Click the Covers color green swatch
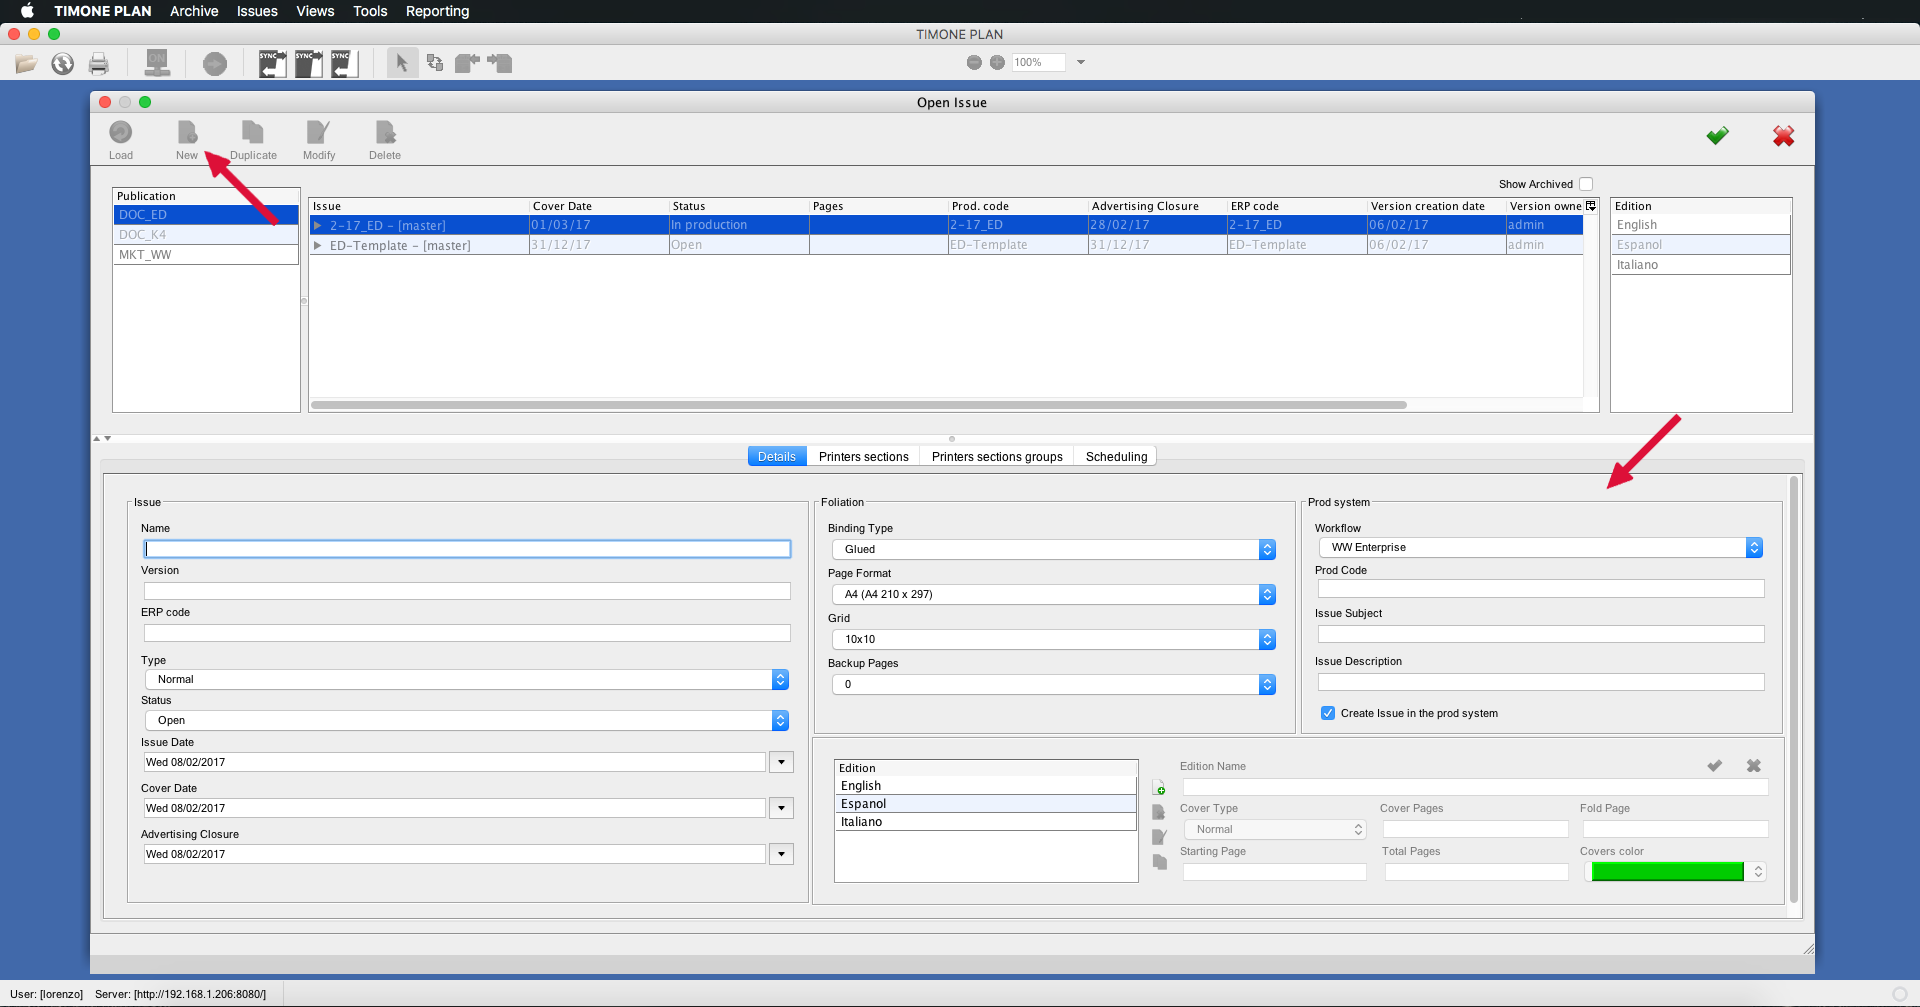The image size is (1920, 1007). (1667, 871)
